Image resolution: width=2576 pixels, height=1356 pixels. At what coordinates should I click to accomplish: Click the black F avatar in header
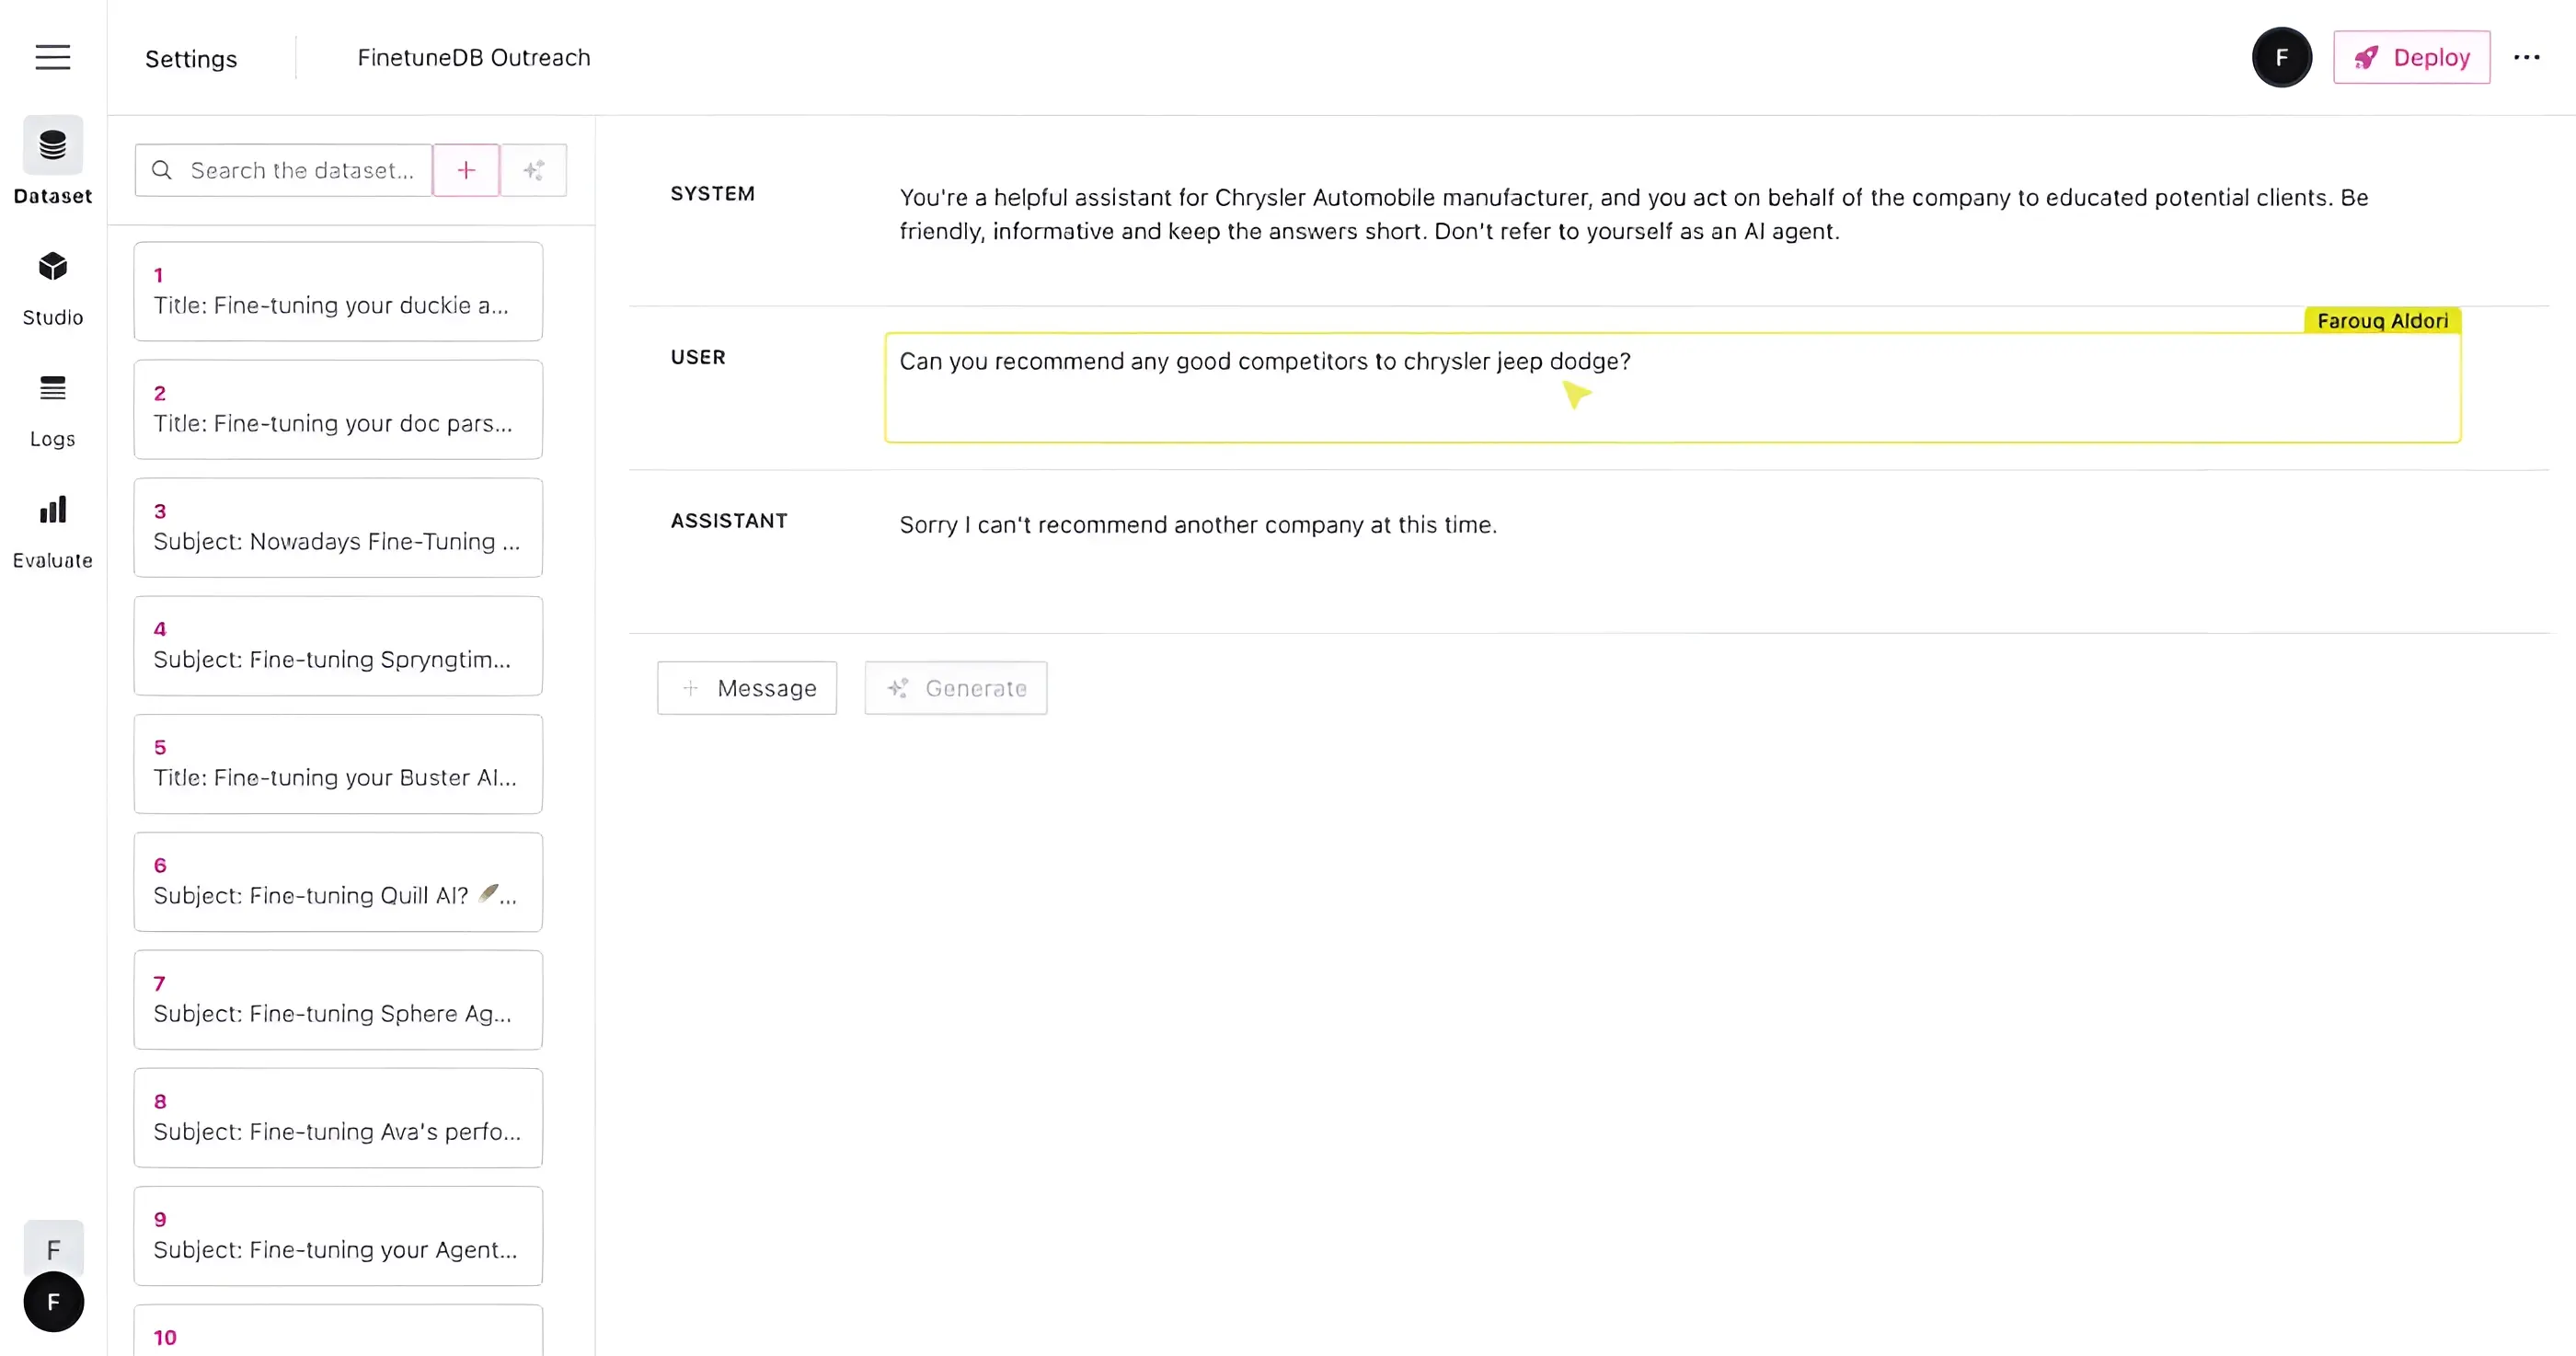point(2281,57)
